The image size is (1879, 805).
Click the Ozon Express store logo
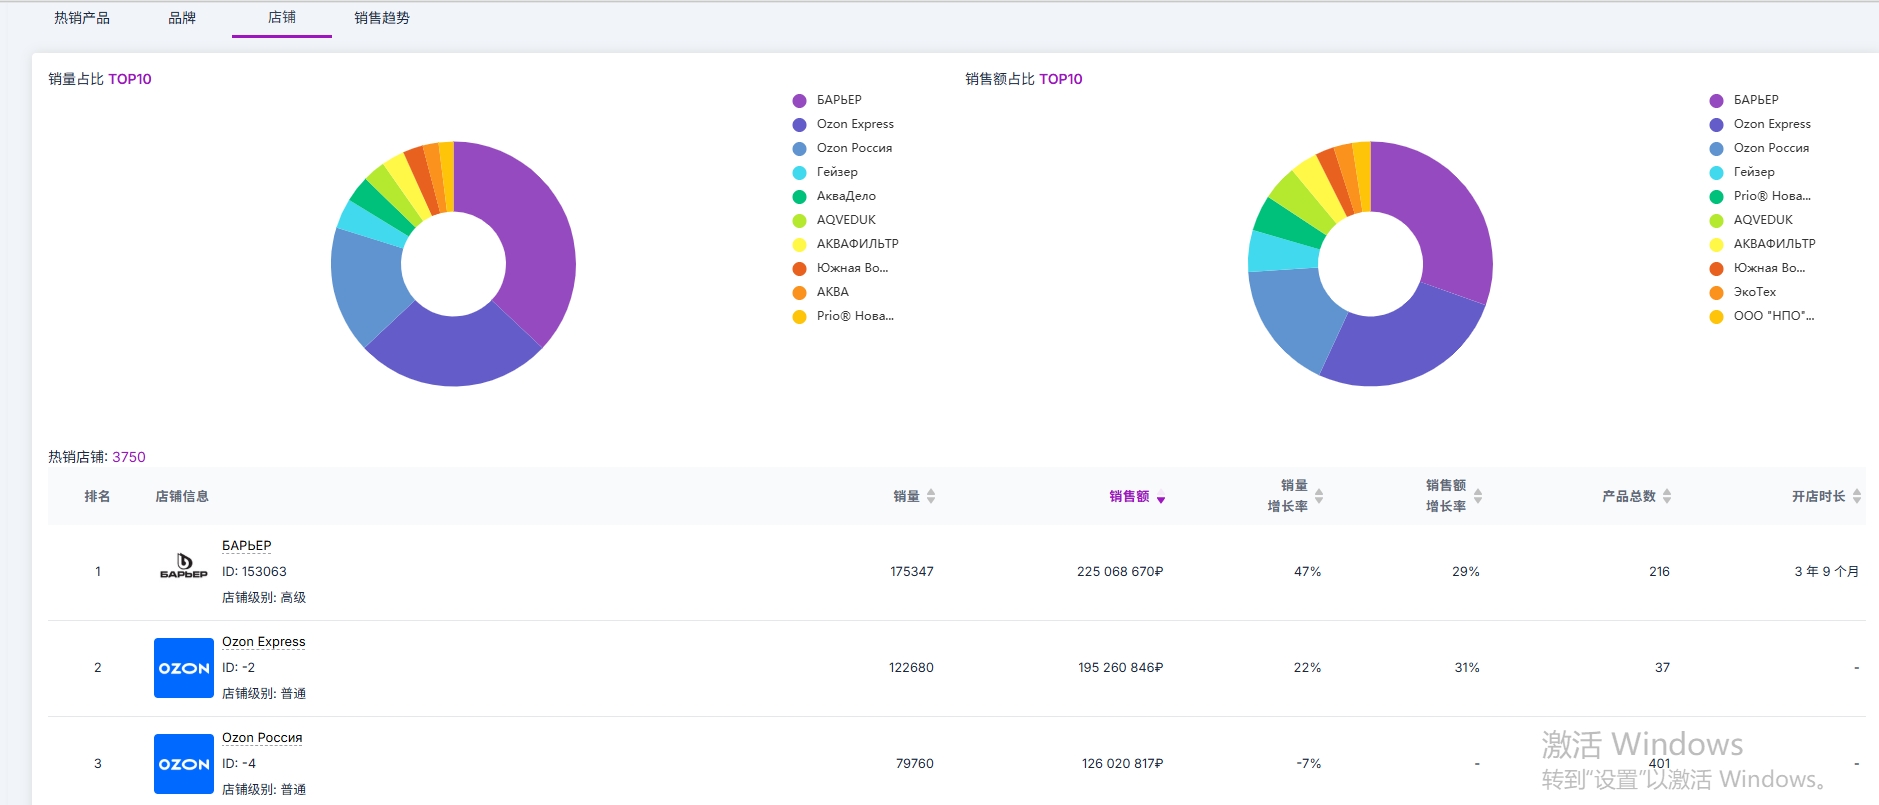coord(184,668)
